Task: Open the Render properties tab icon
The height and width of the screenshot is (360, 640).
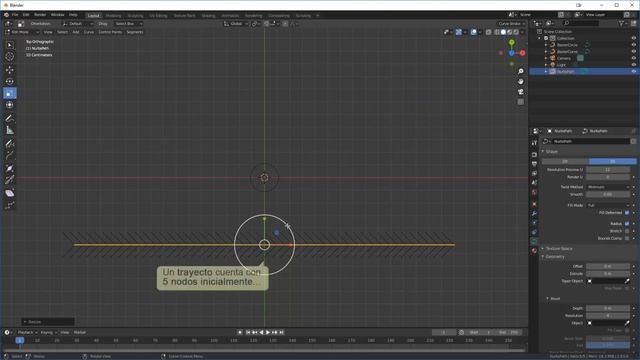Action: pos(534,155)
